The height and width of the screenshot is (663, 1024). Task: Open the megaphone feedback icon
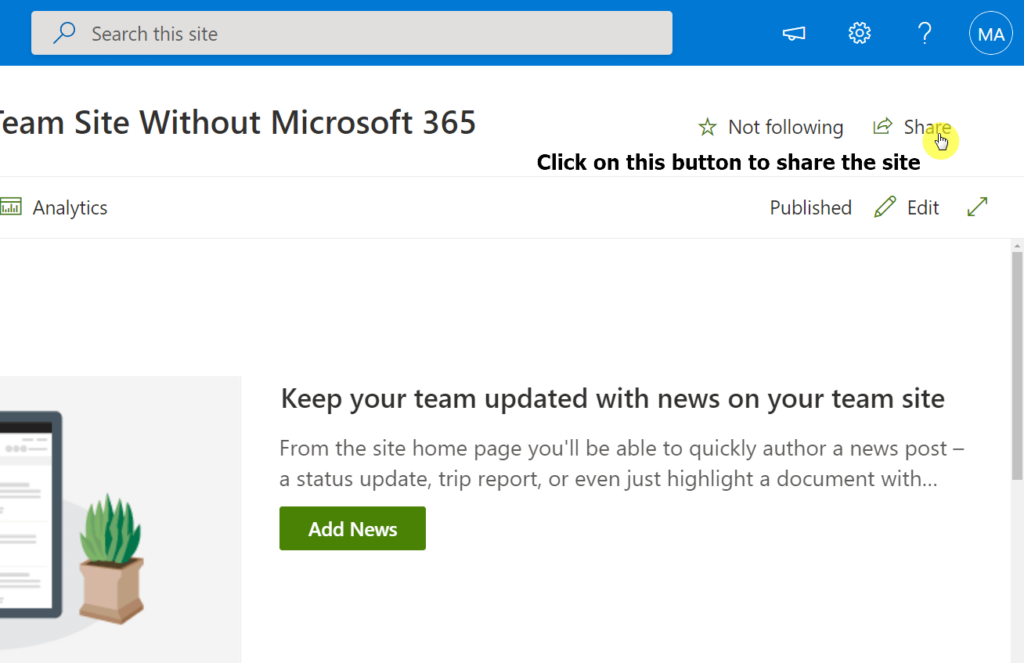coord(793,33)
